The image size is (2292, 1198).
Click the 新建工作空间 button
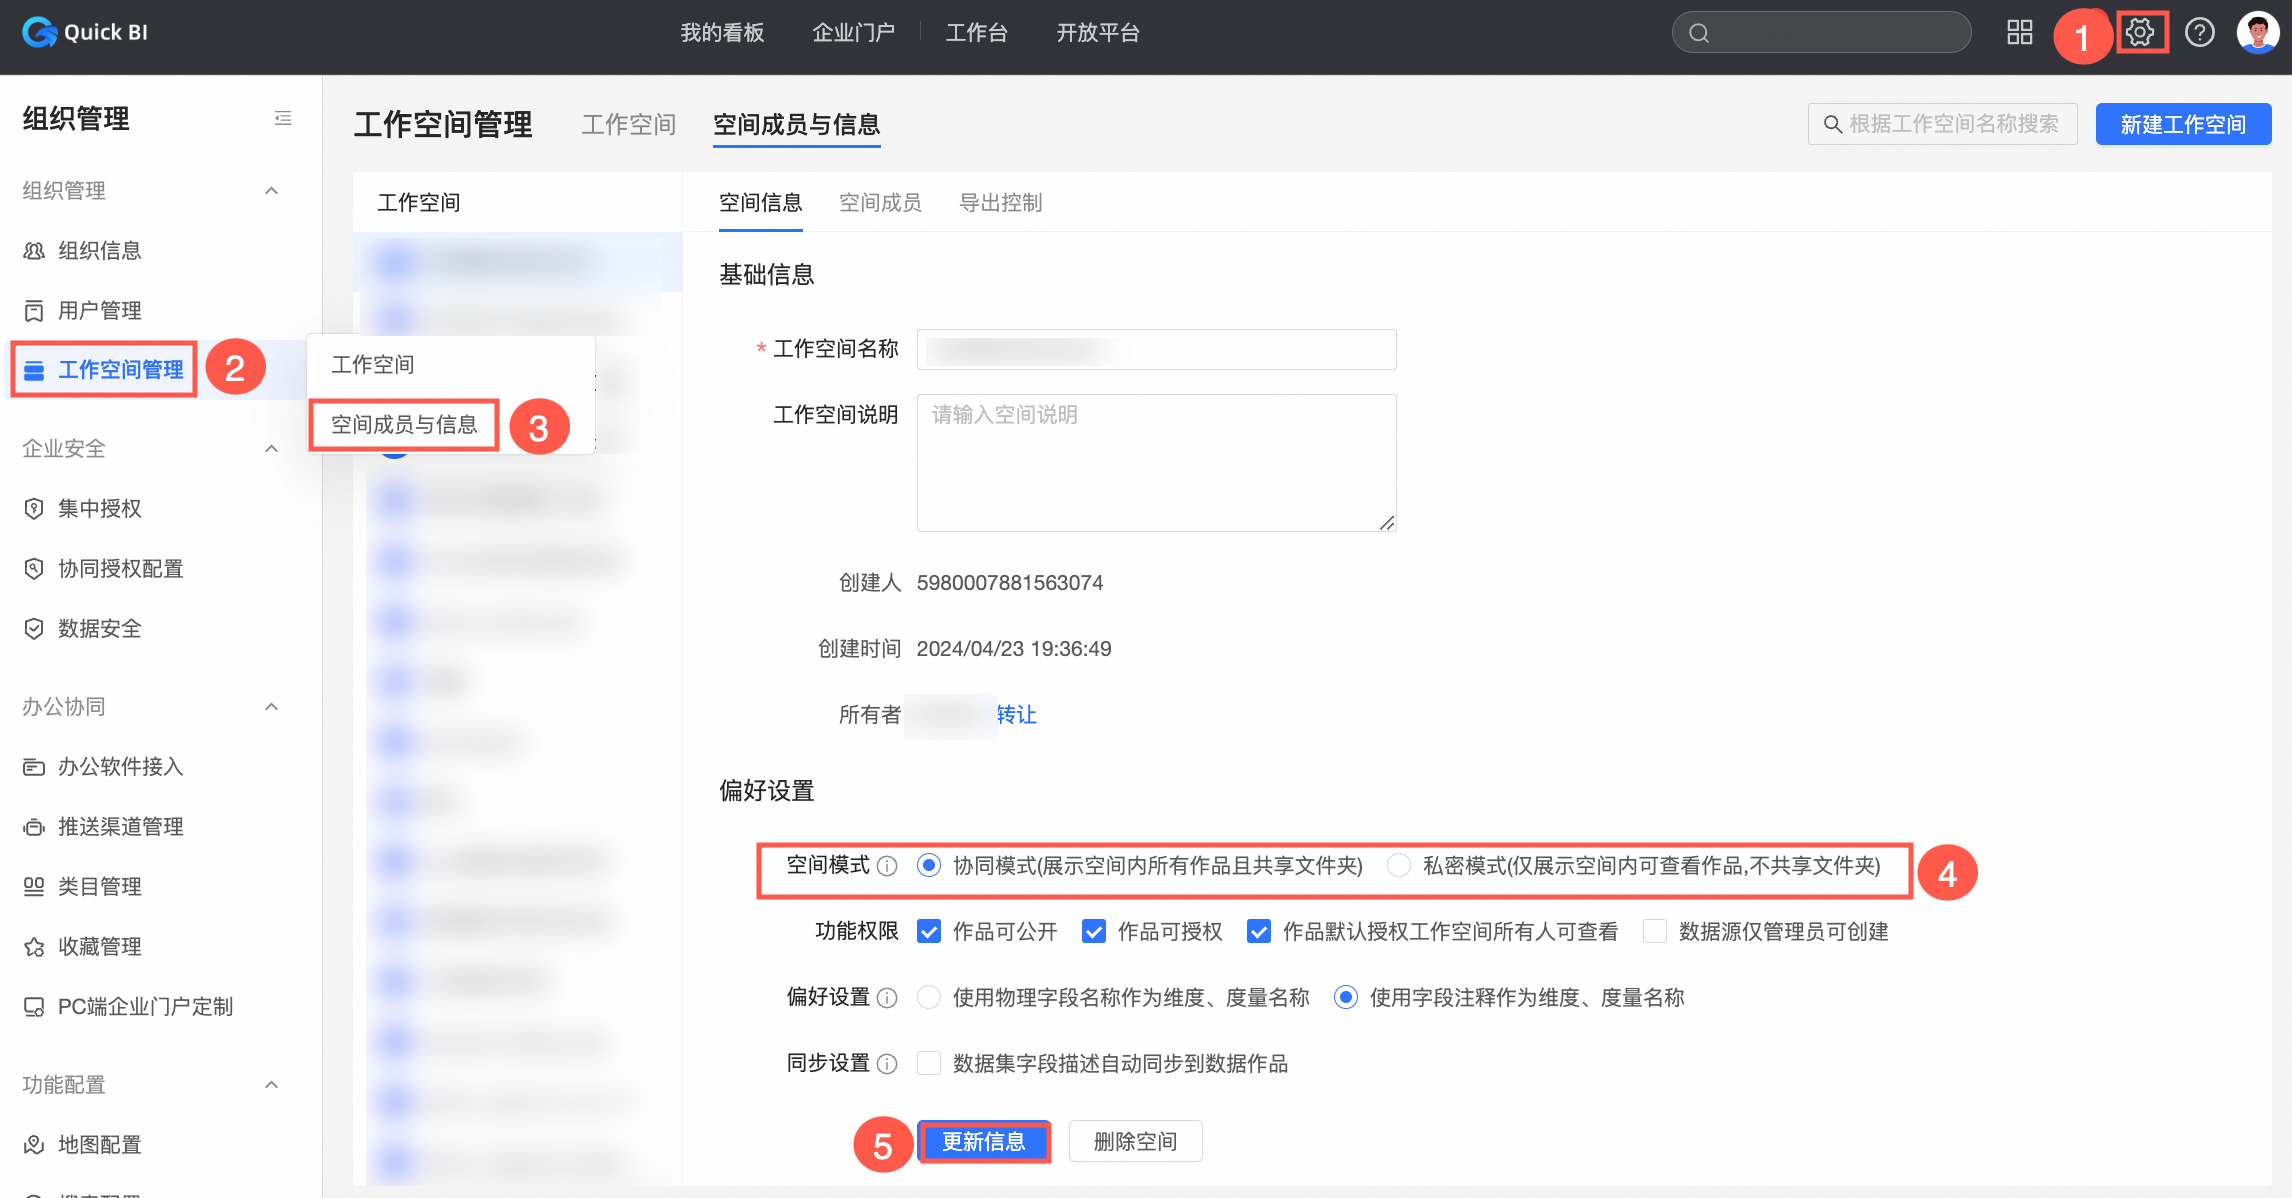(2183, 124)
